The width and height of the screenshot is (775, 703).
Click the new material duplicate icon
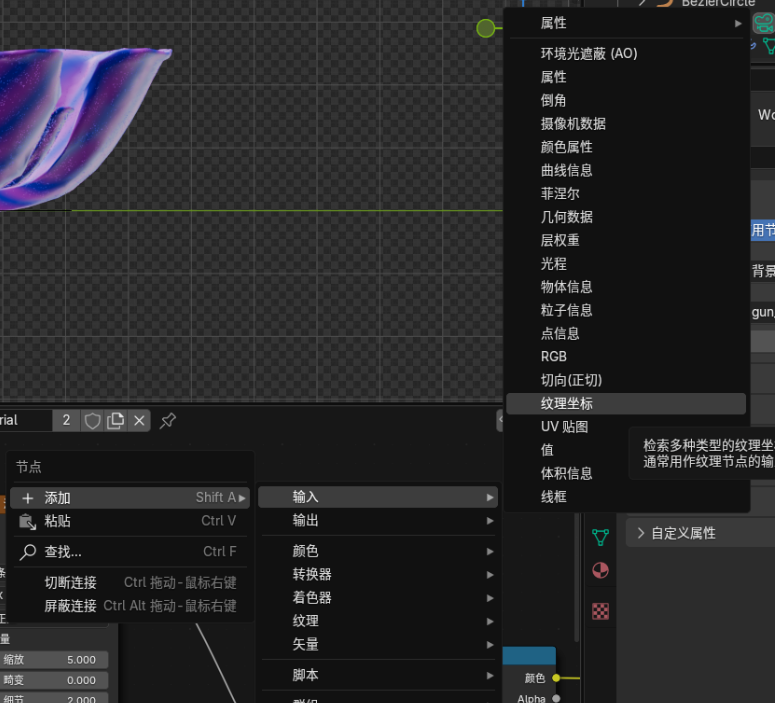click(116, 421)
